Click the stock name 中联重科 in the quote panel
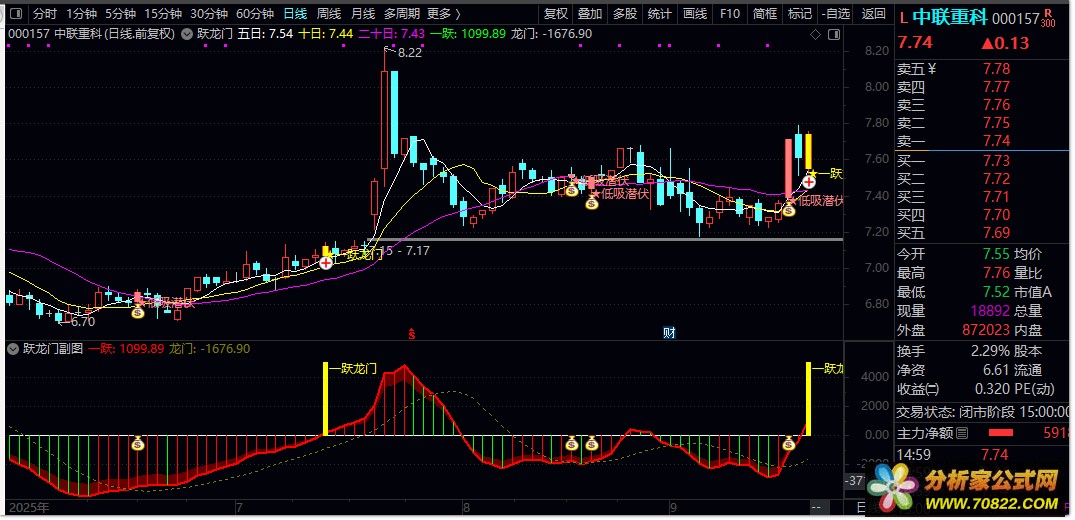This screenshot has height=520, width=1075. pos(950,19)
